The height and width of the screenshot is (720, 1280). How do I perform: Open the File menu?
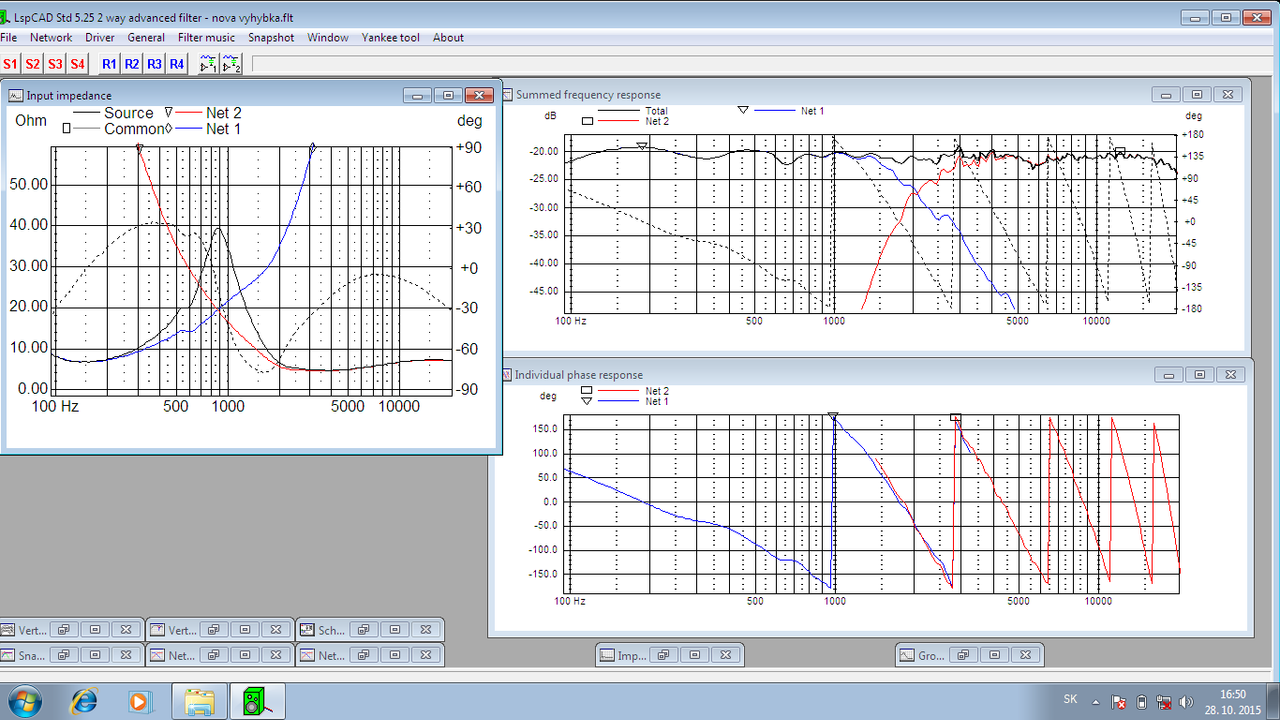[x=9, y=38]
